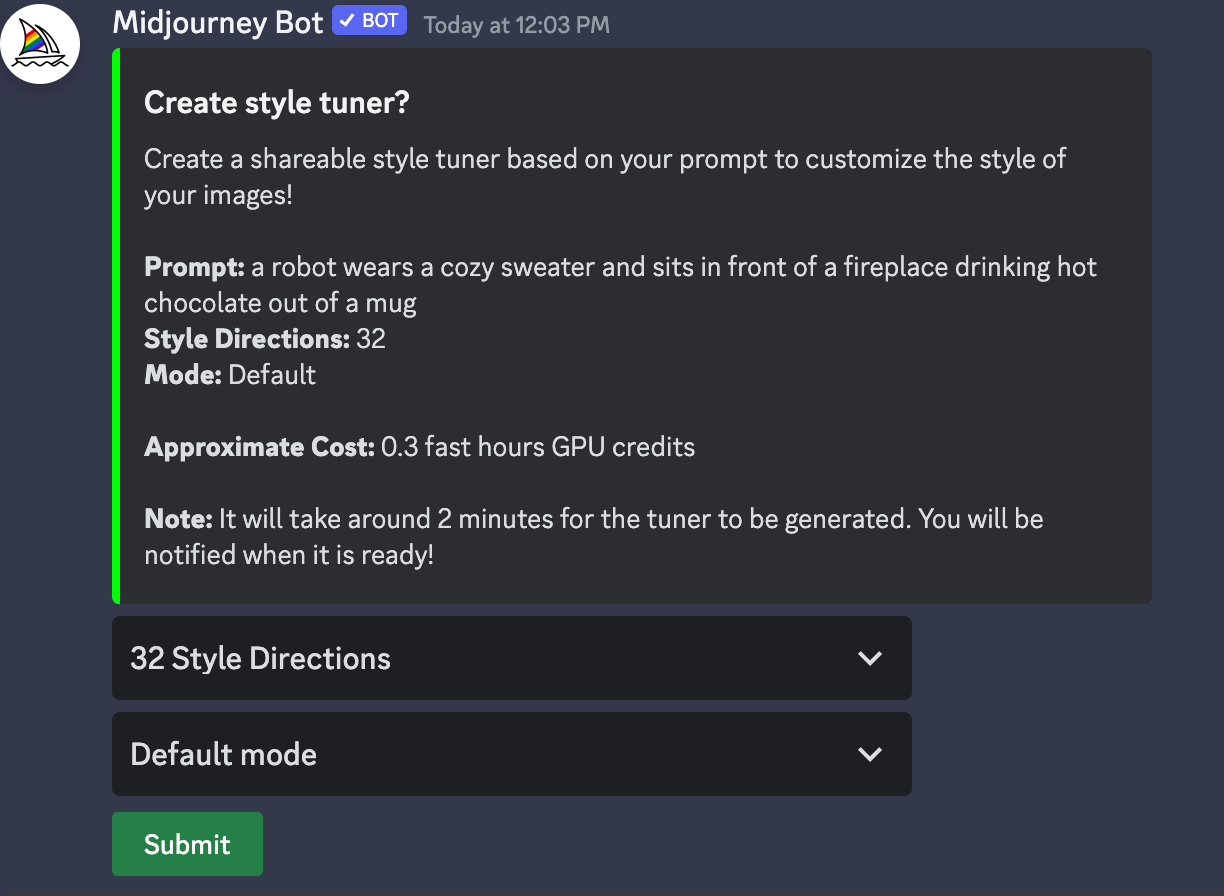The width and height of the screenshot is (1224, 896).
Task: Click the chevron on Default mode selector
Action: pos(870,754)
